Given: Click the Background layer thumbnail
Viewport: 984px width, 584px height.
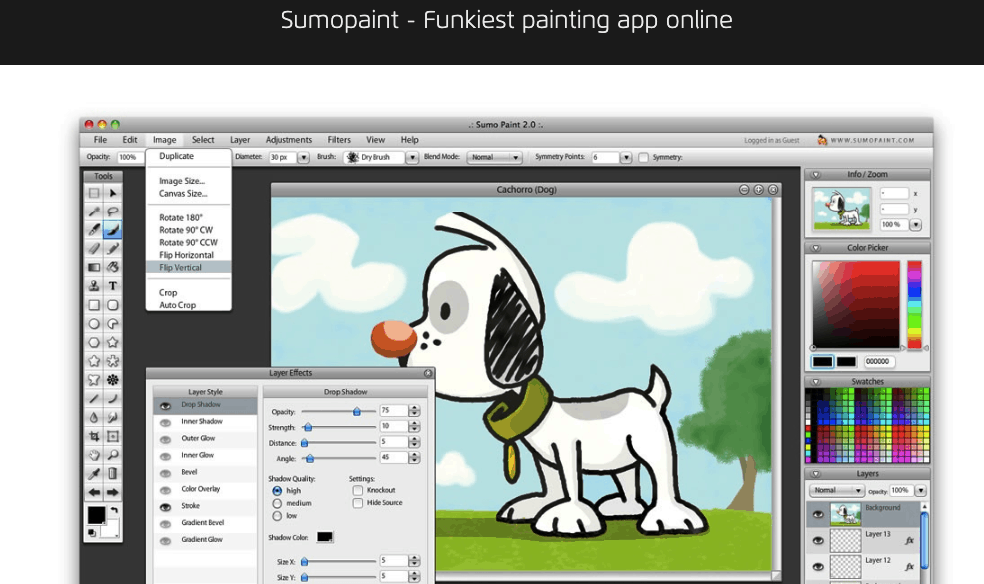Looking at the screenshot, I should point(845,515).
